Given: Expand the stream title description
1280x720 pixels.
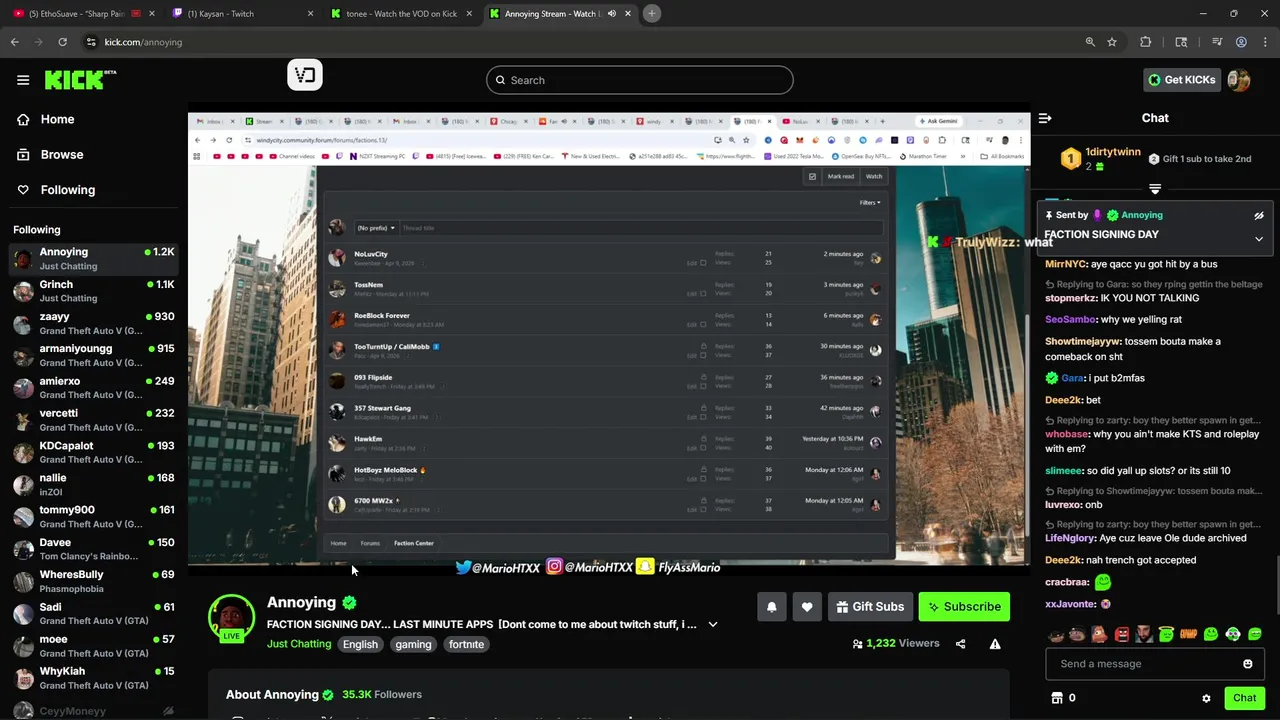Looking at the screenshot, I should point(713,624).
